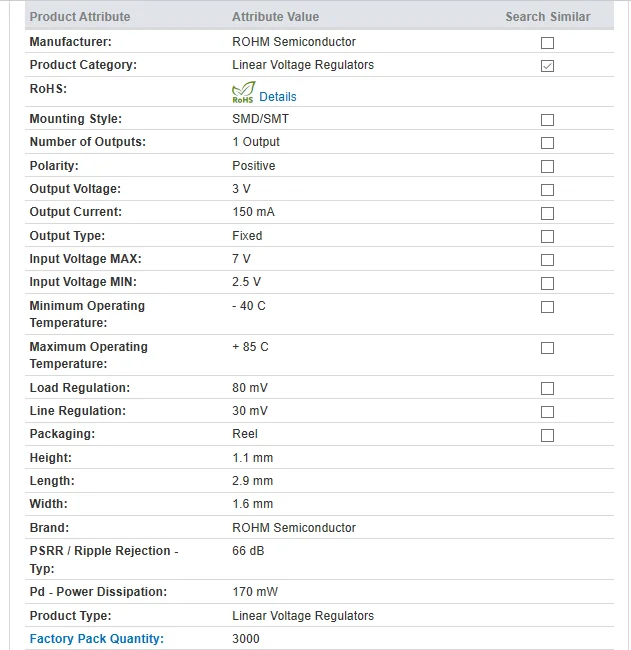Click the 2.9 mm length value

point(252,481)
